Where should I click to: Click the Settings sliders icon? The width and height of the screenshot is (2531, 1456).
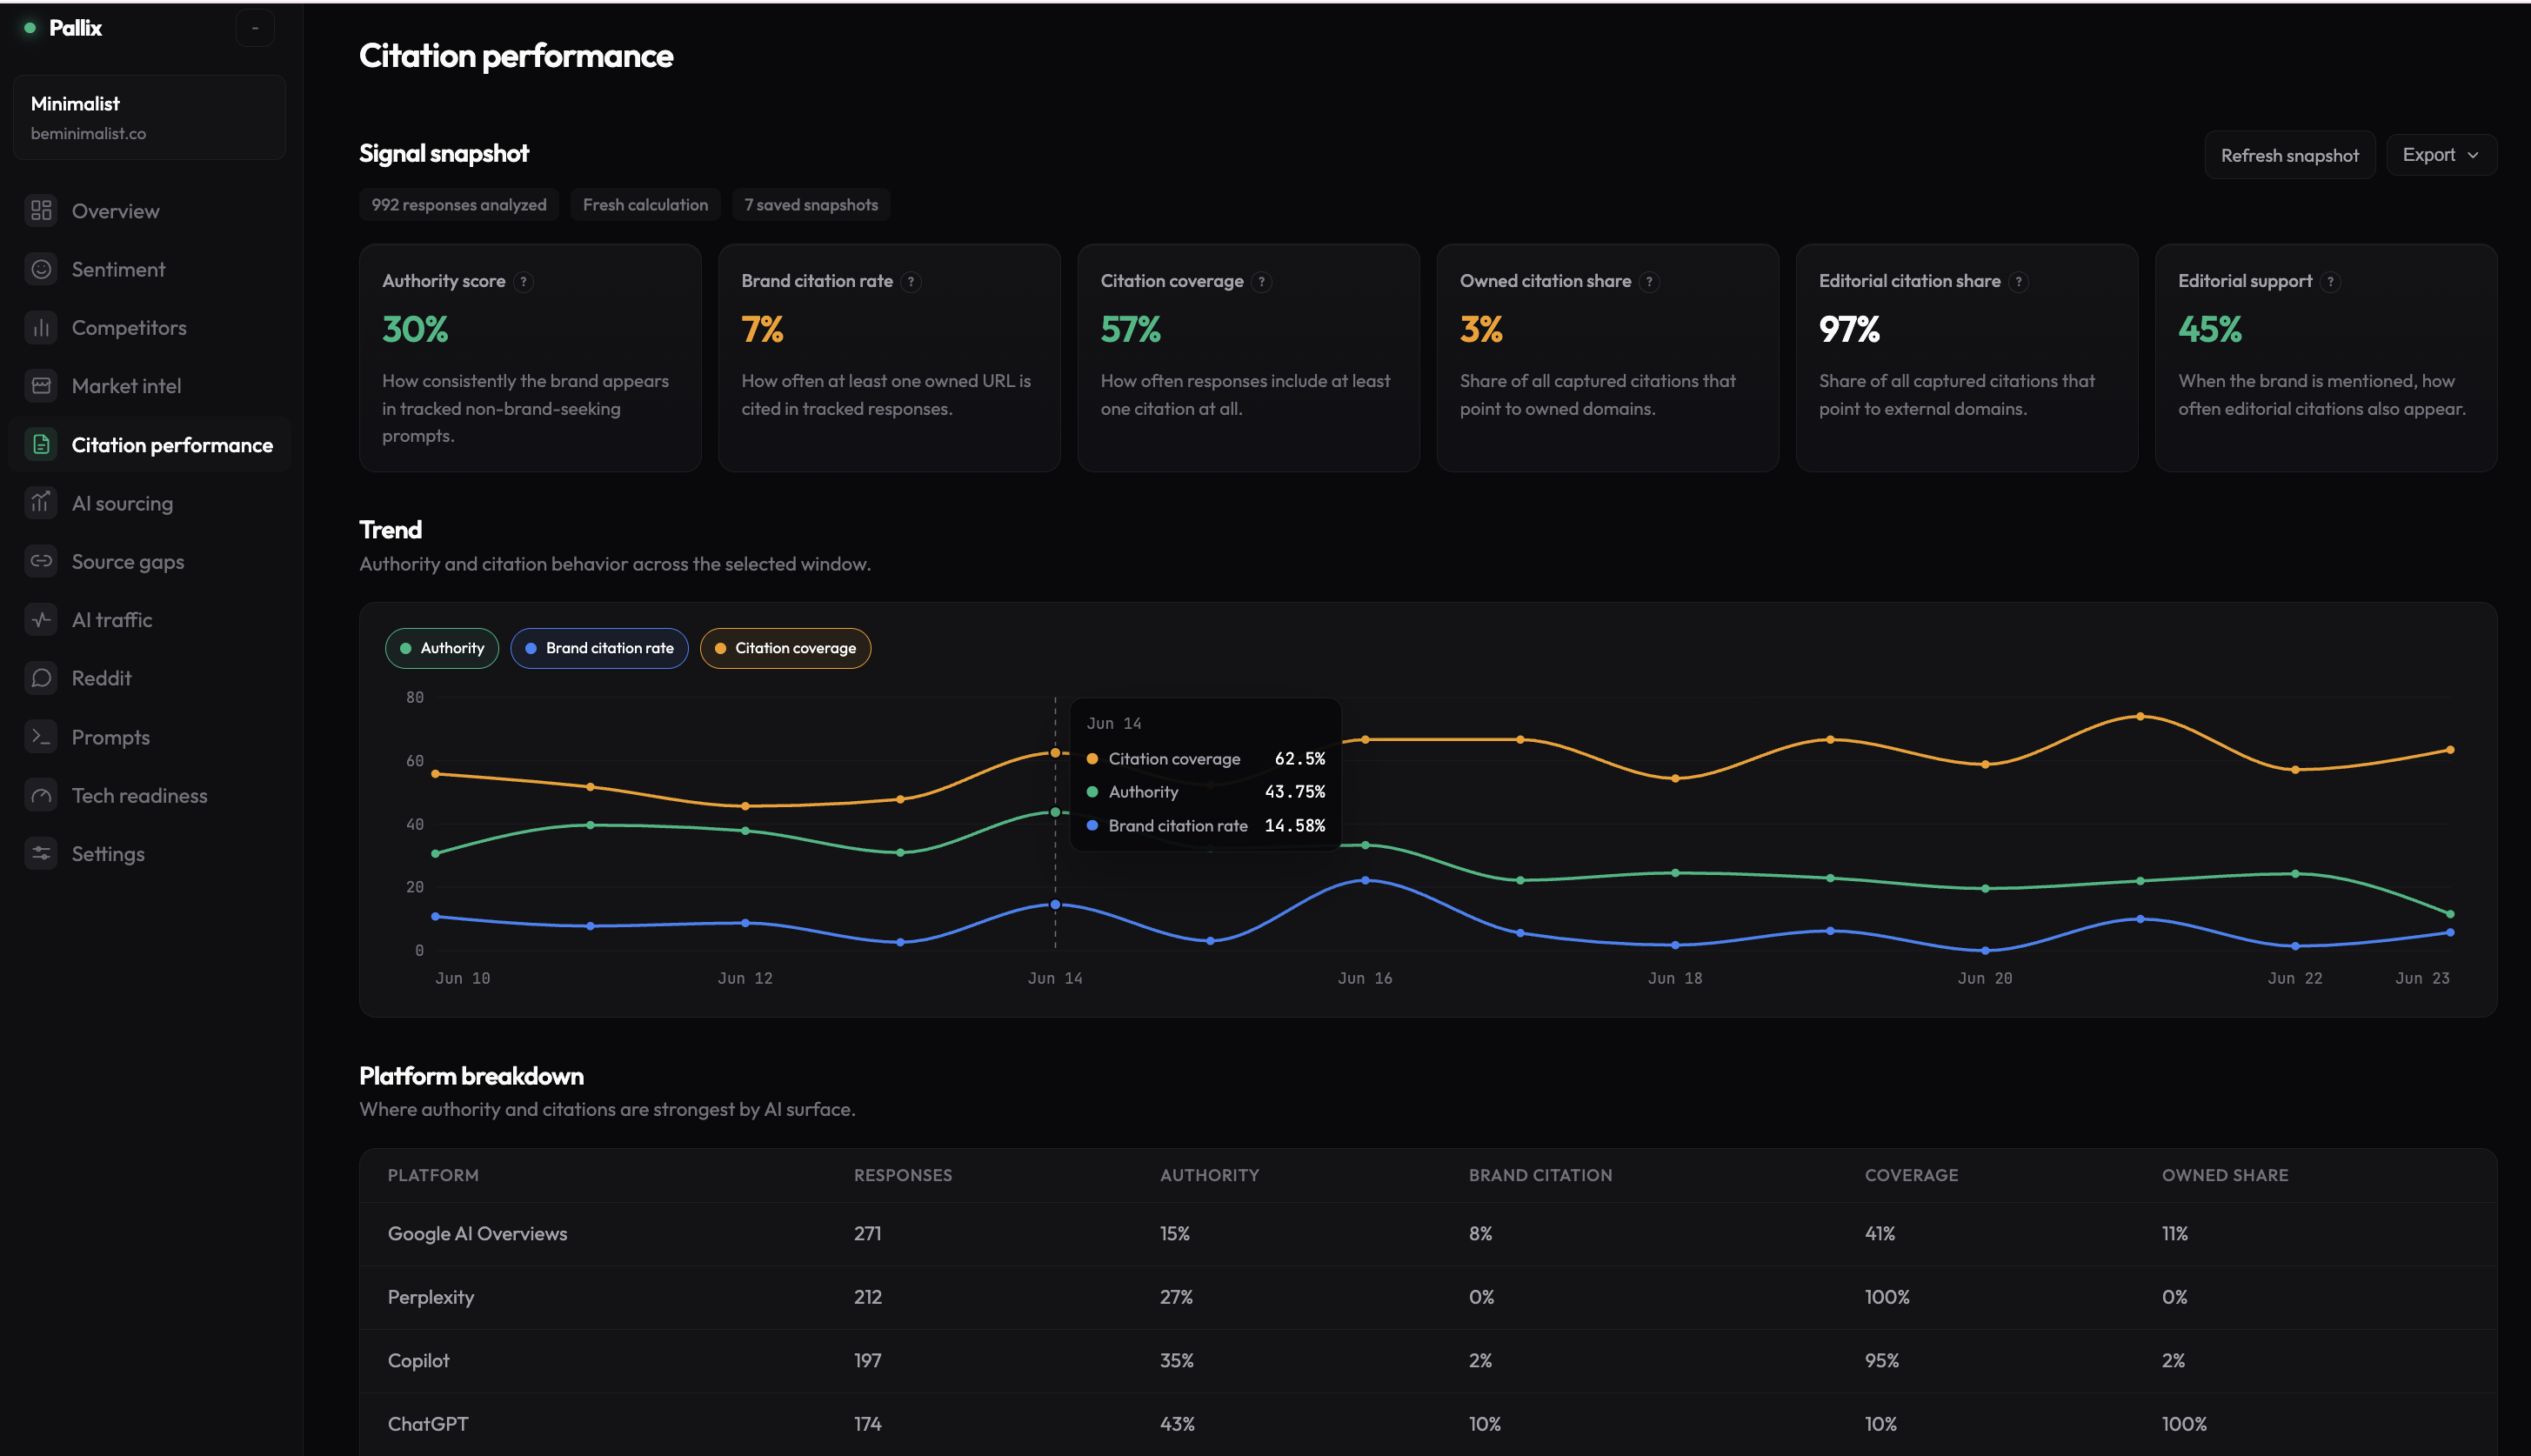[41, 854]
